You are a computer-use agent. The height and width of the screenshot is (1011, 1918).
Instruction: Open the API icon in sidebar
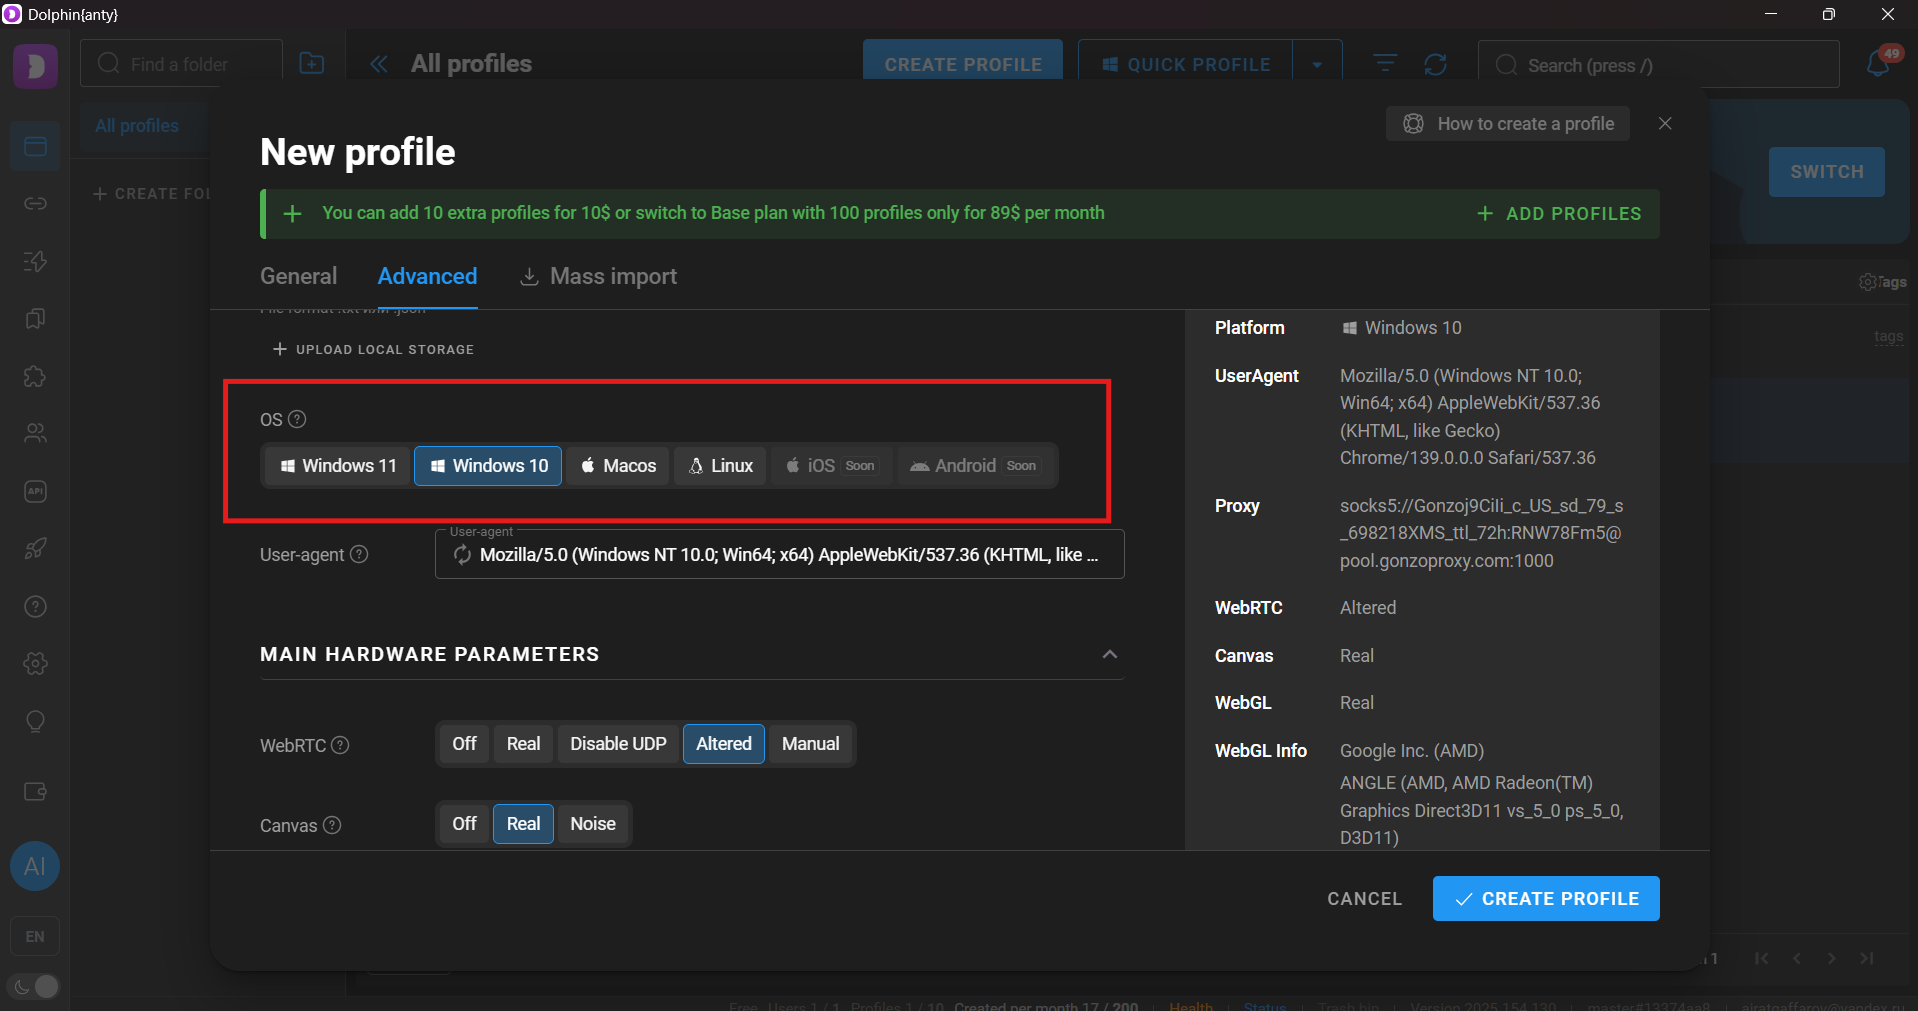pos(35,492)
